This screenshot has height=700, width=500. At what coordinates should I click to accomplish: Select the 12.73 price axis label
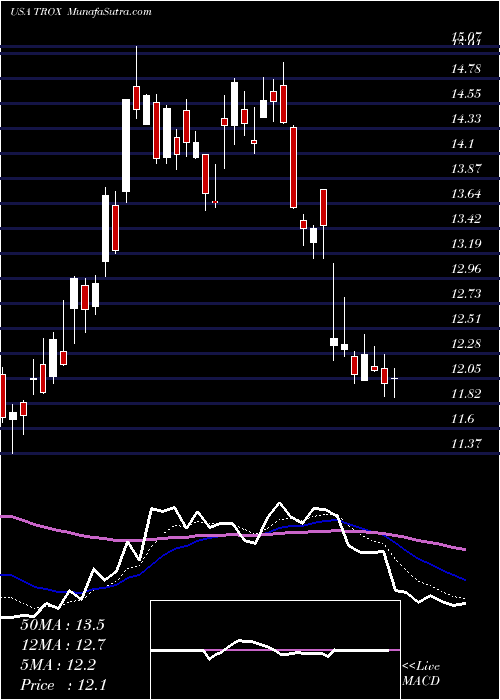click(466, 294)
